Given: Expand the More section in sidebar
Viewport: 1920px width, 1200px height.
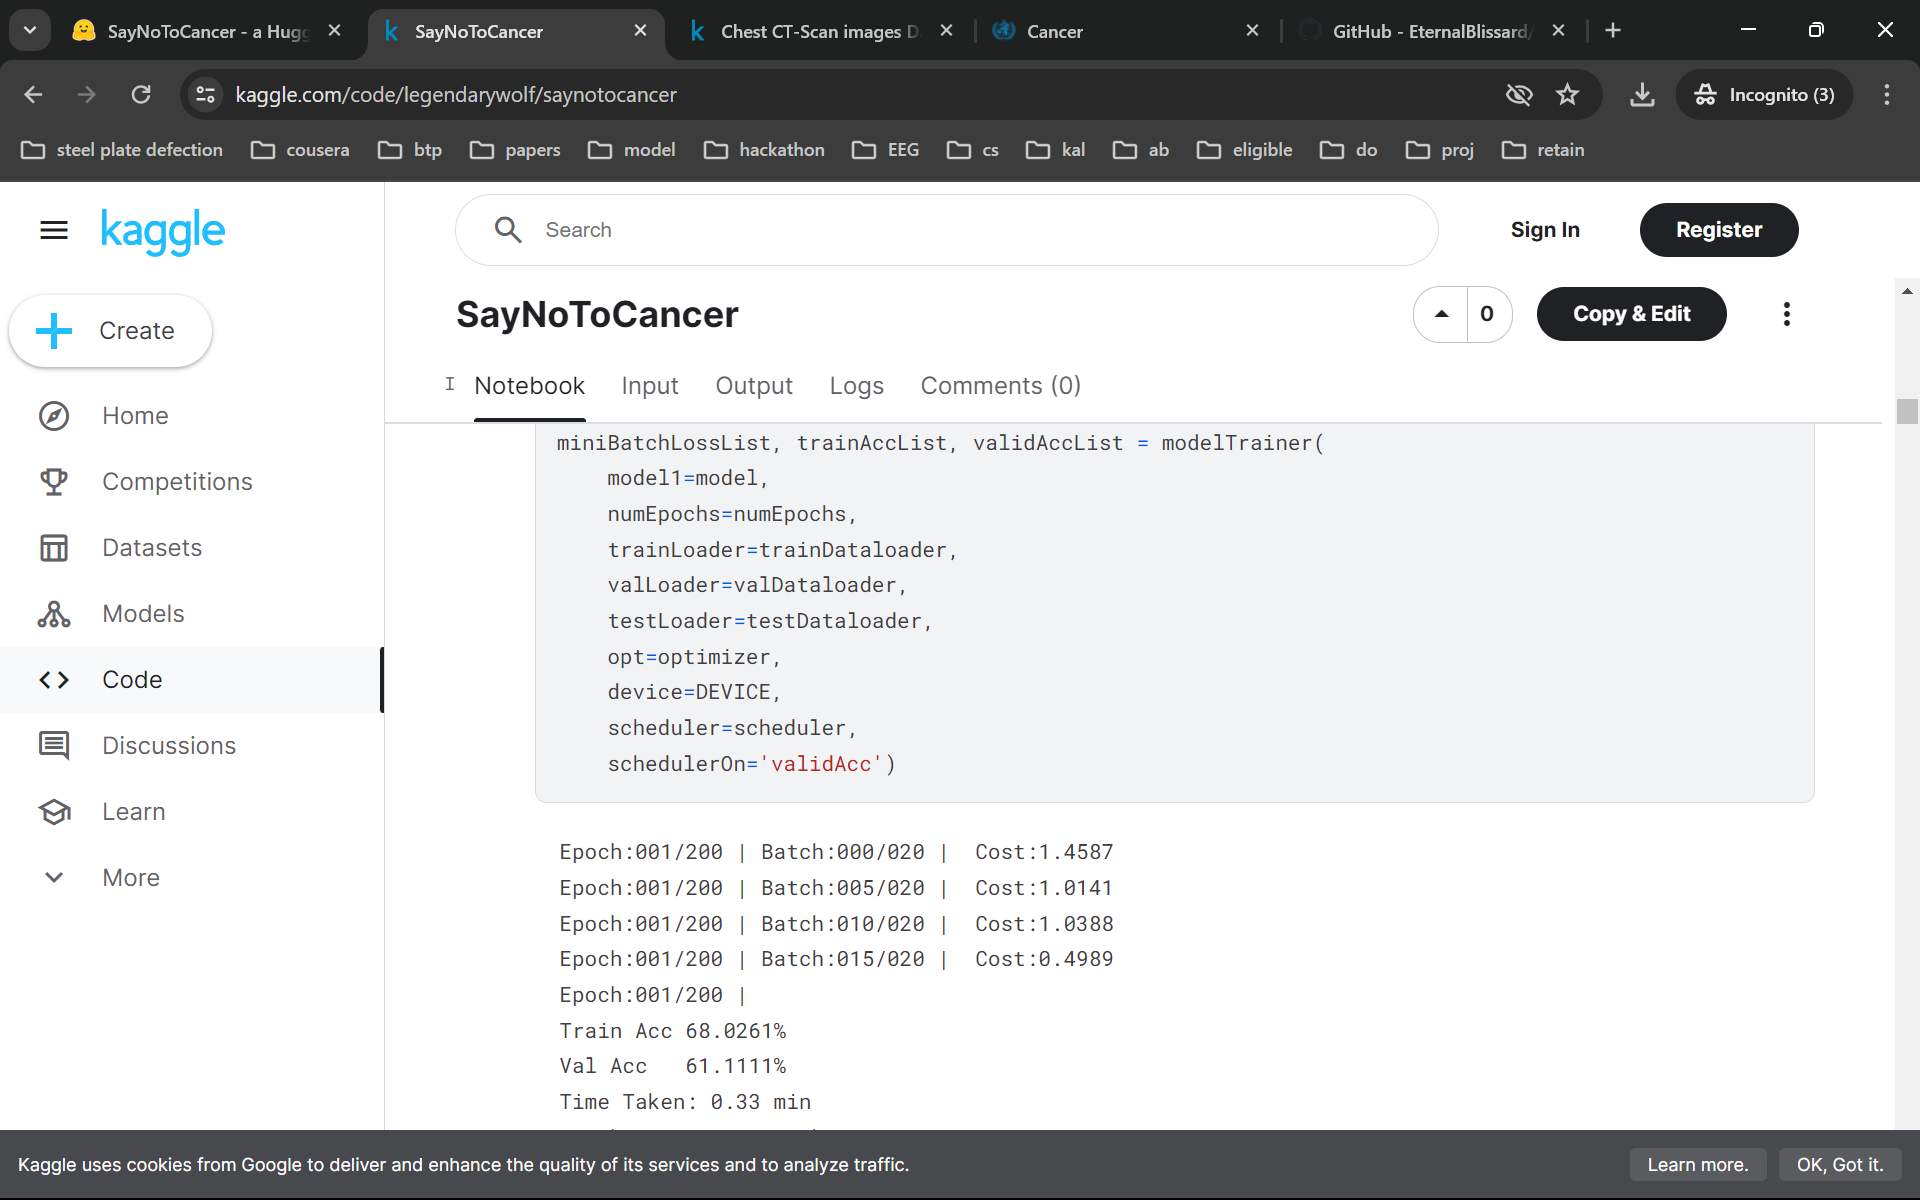Looking at the screenshot, I should [x=53, y=877].
